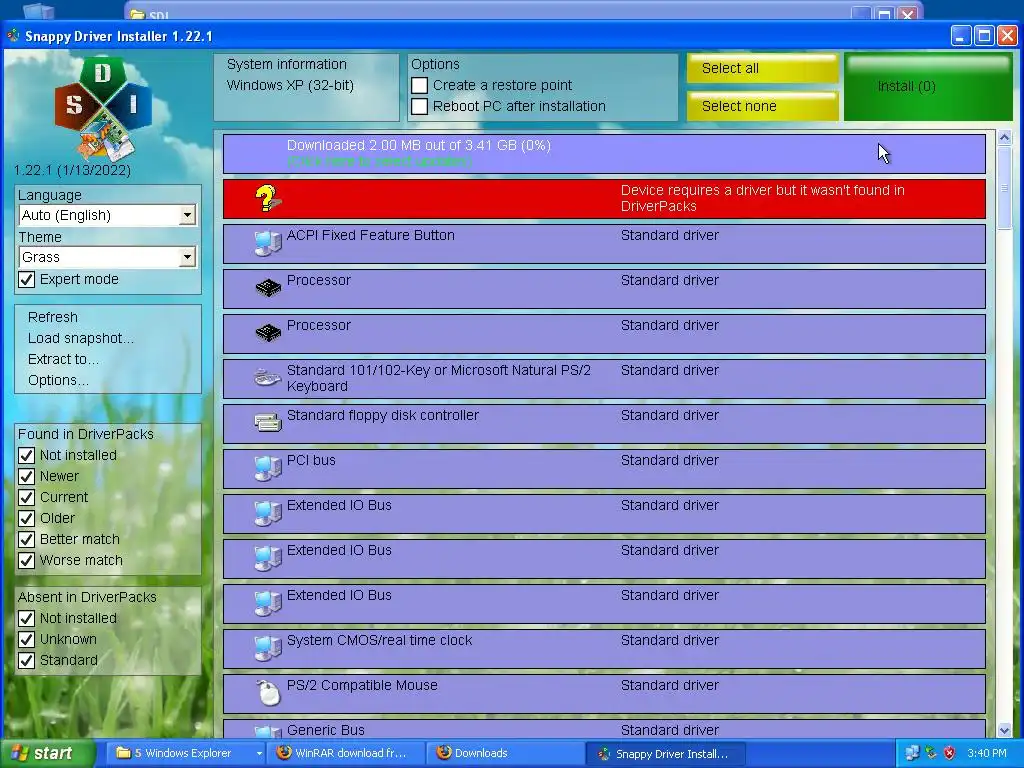Click the yellow Select all button

coord(762,69)
